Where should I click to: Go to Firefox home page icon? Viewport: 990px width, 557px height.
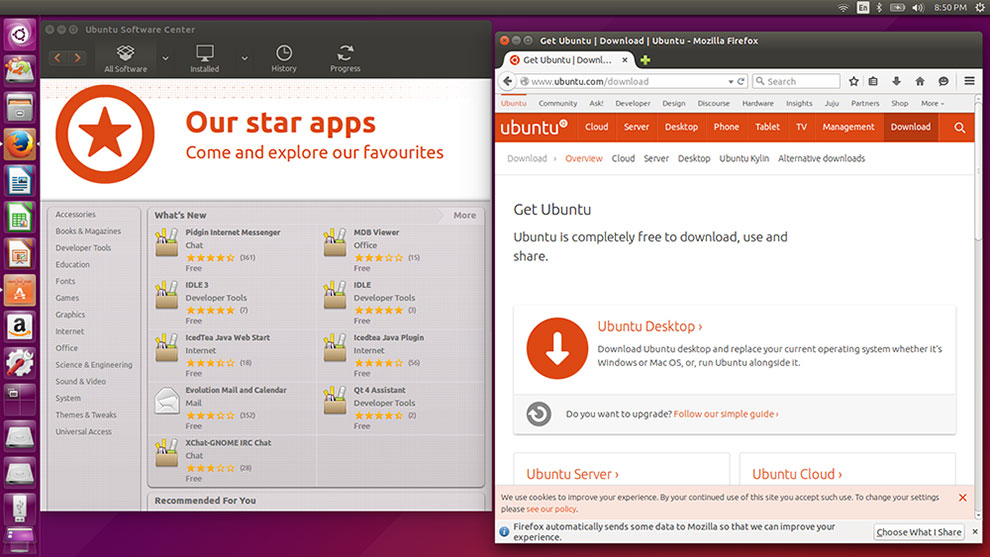(920, 81)
